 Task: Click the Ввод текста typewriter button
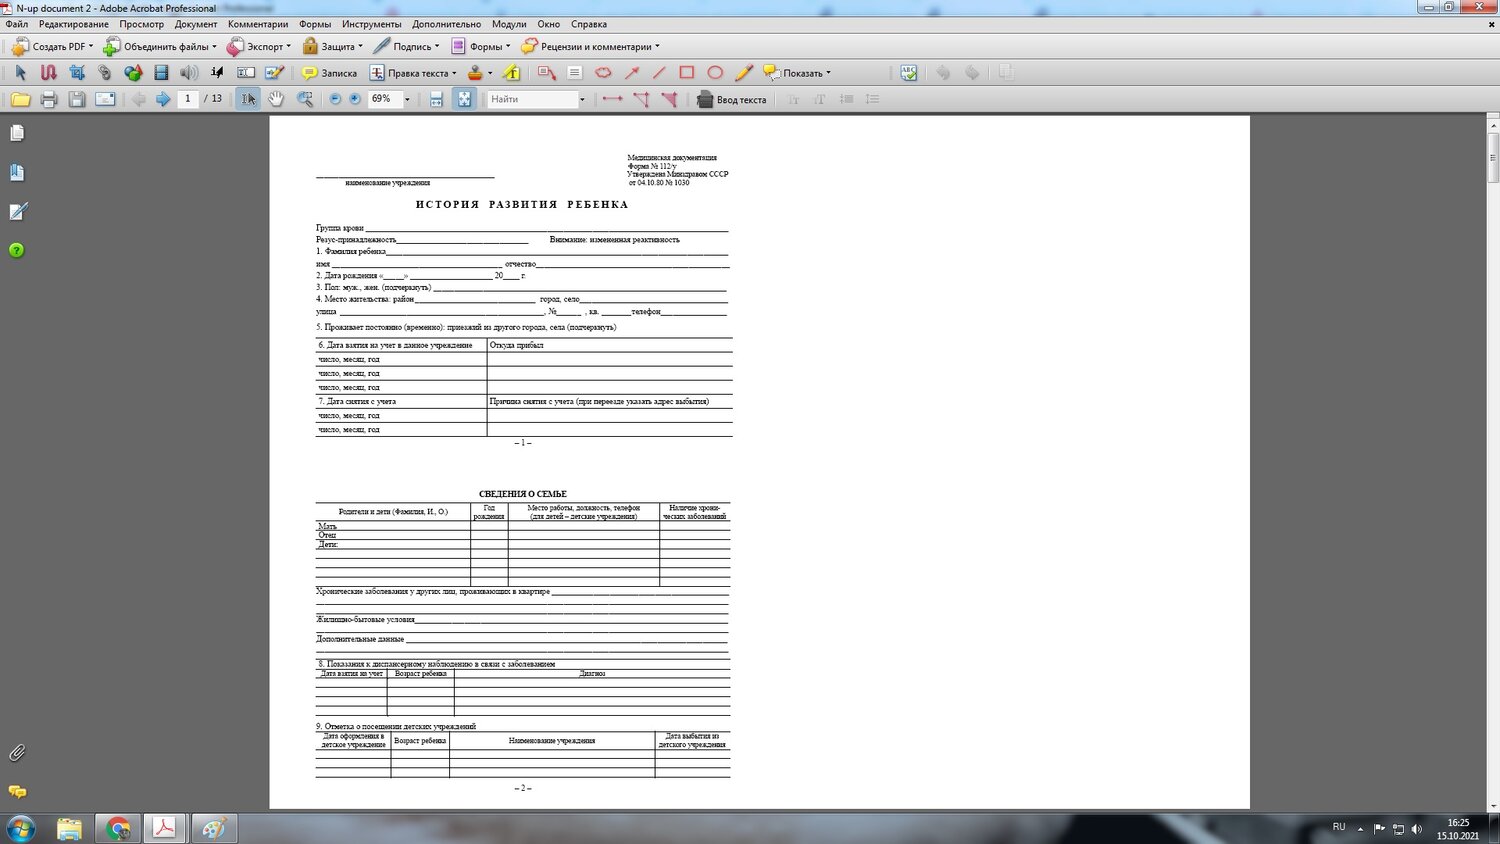(731, 99)
